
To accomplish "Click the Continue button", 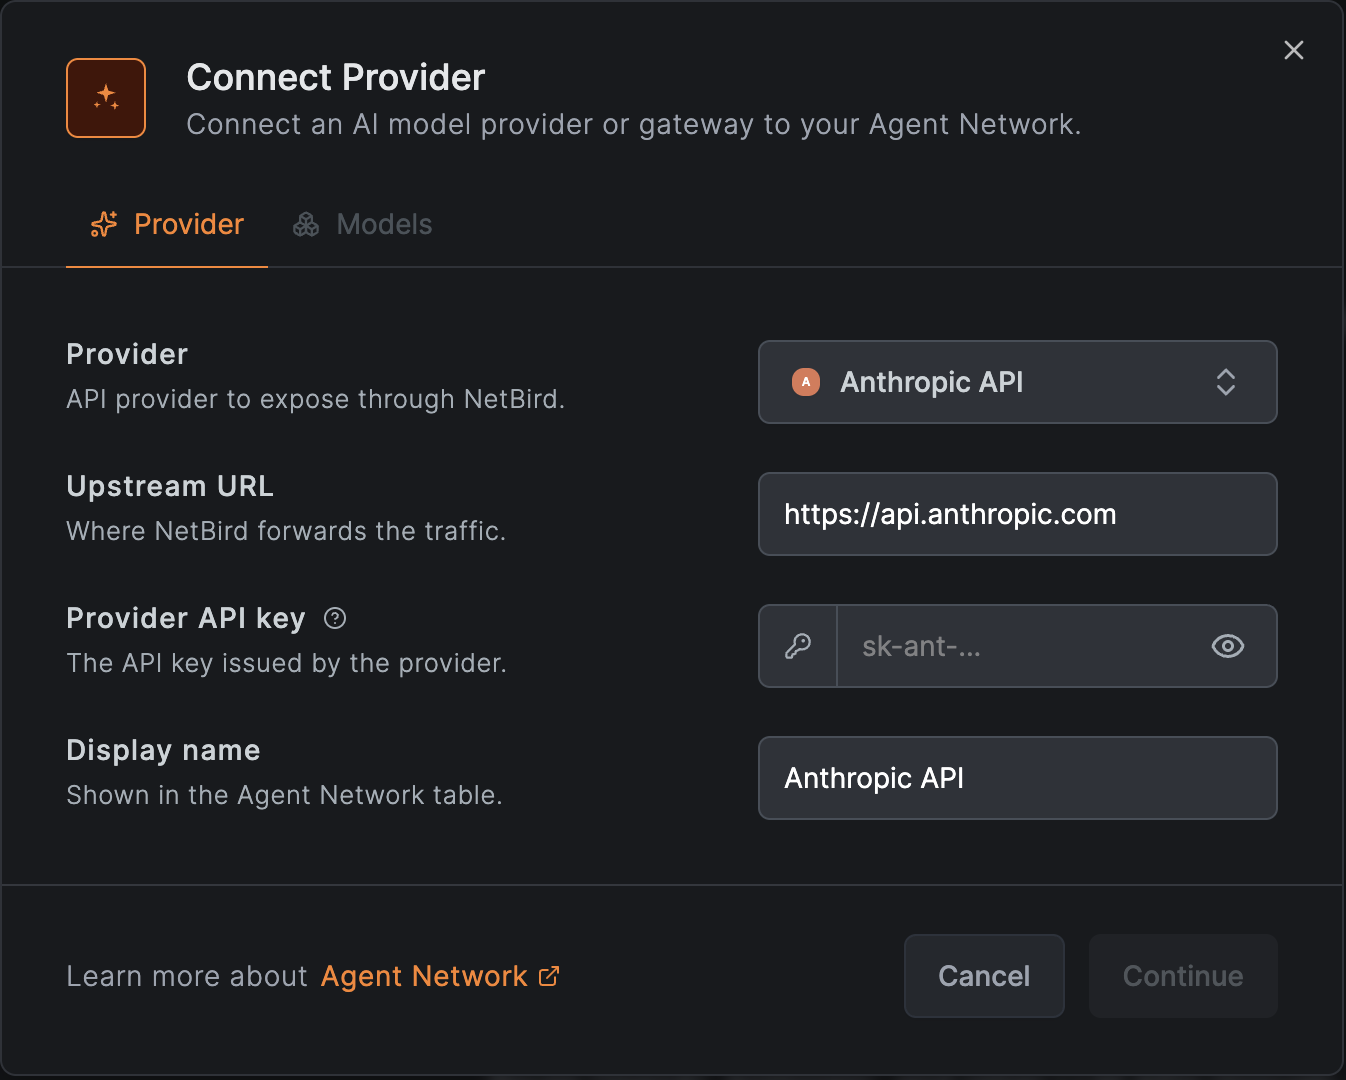I will click(x=1183, y=976).
